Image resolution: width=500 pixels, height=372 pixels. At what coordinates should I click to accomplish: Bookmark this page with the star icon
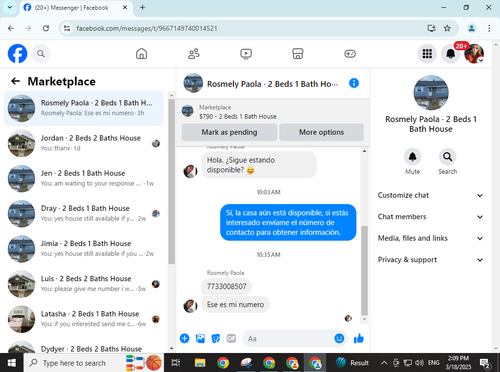point(447,28)
